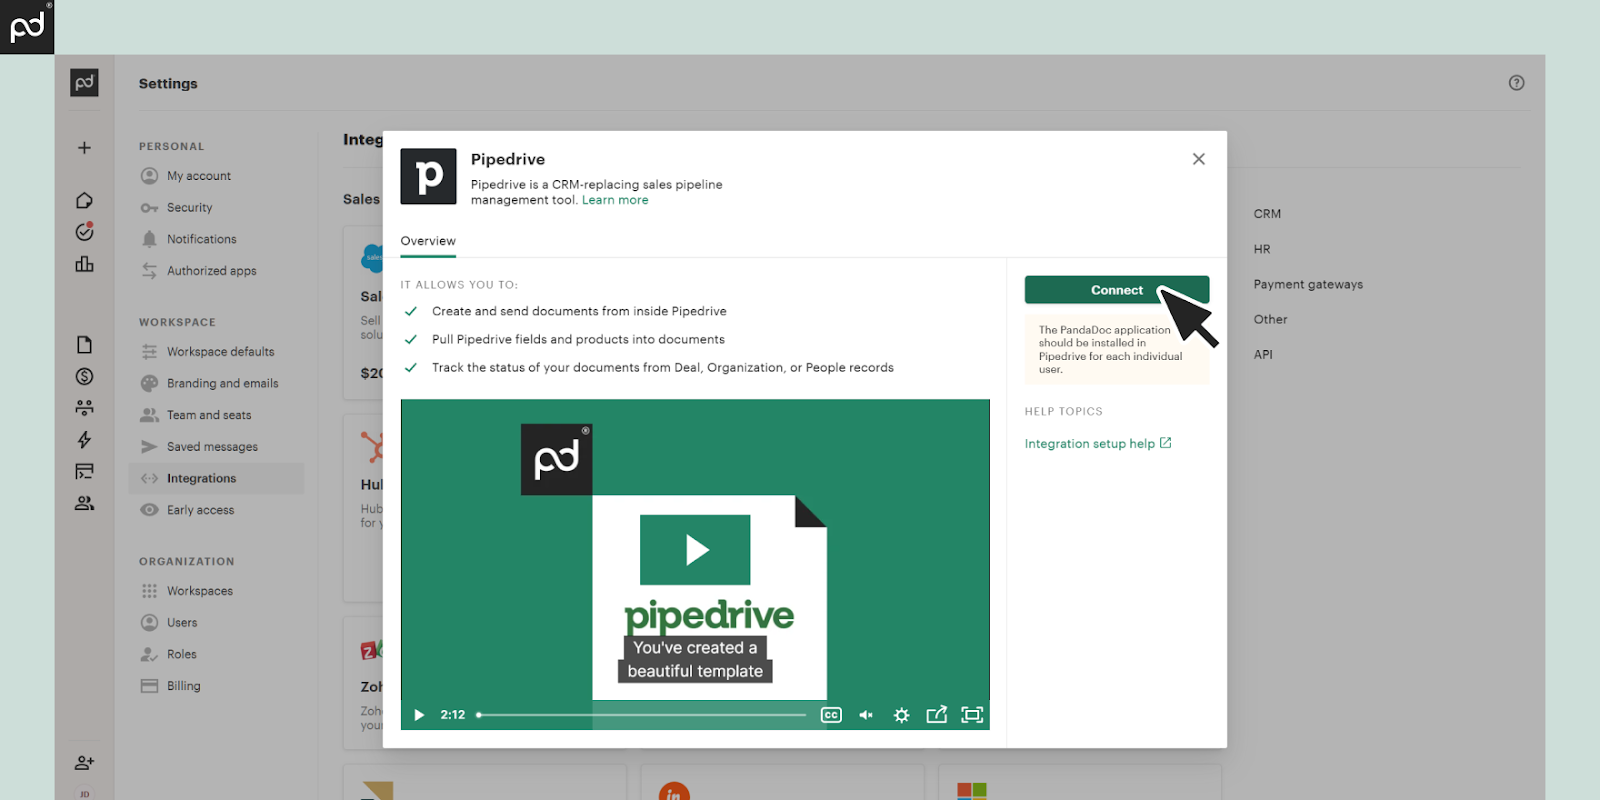Select Integrations in settings menu
Image resolution: width=1600 pixels, height=800 pixels.
click(x=216, y=479)
